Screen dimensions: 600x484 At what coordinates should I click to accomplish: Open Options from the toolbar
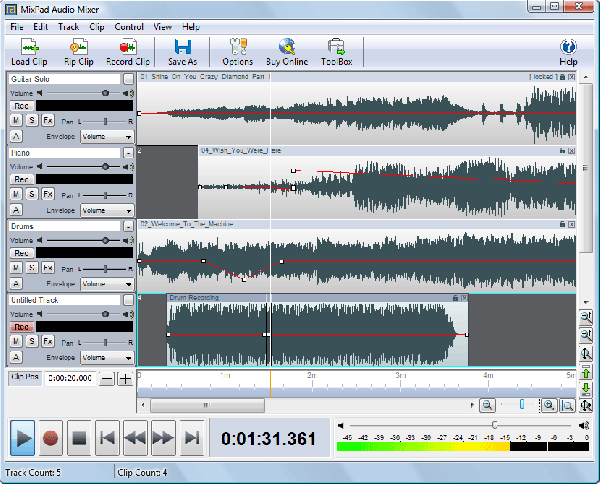pos(238,46)
